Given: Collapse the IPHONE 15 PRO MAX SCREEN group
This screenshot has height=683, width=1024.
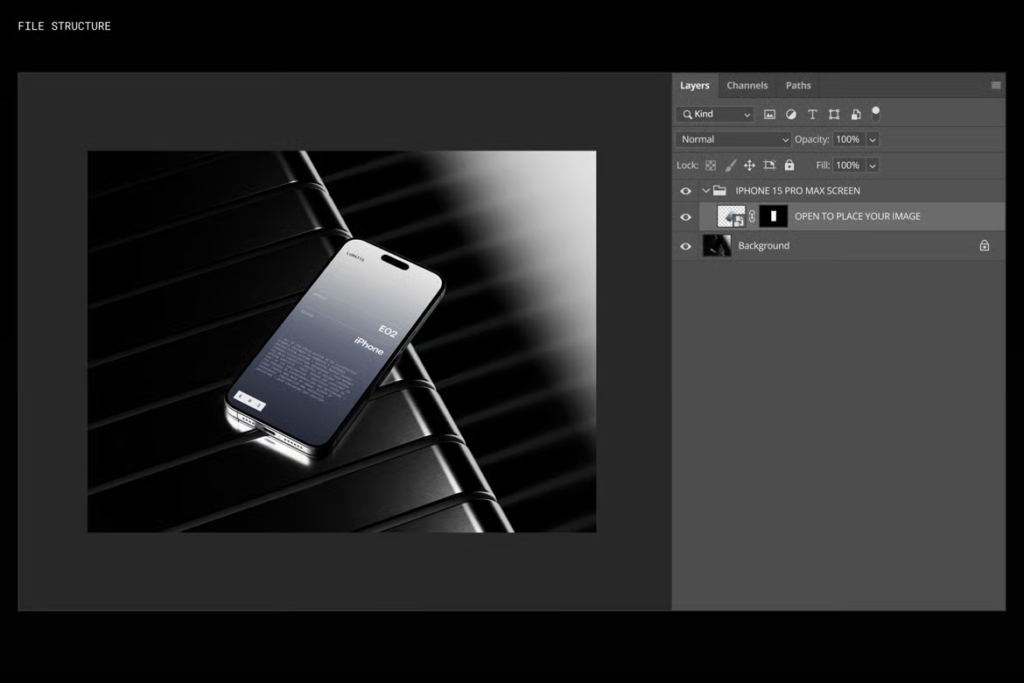Looking at the screenshot, I should point(706,191).
